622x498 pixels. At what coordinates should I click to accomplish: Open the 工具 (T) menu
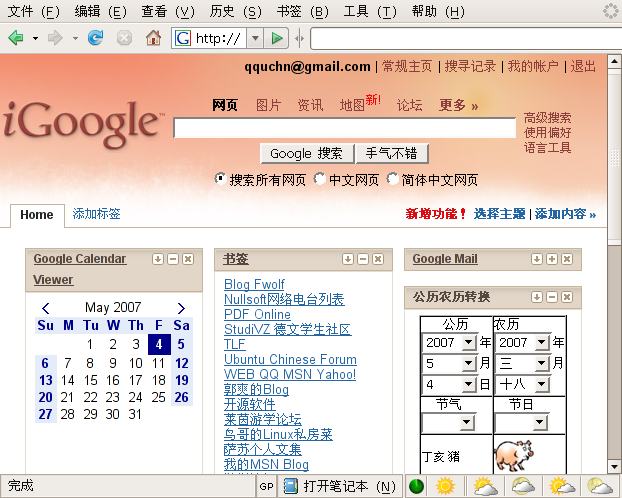pyautogui.click(x=370, y=11)
